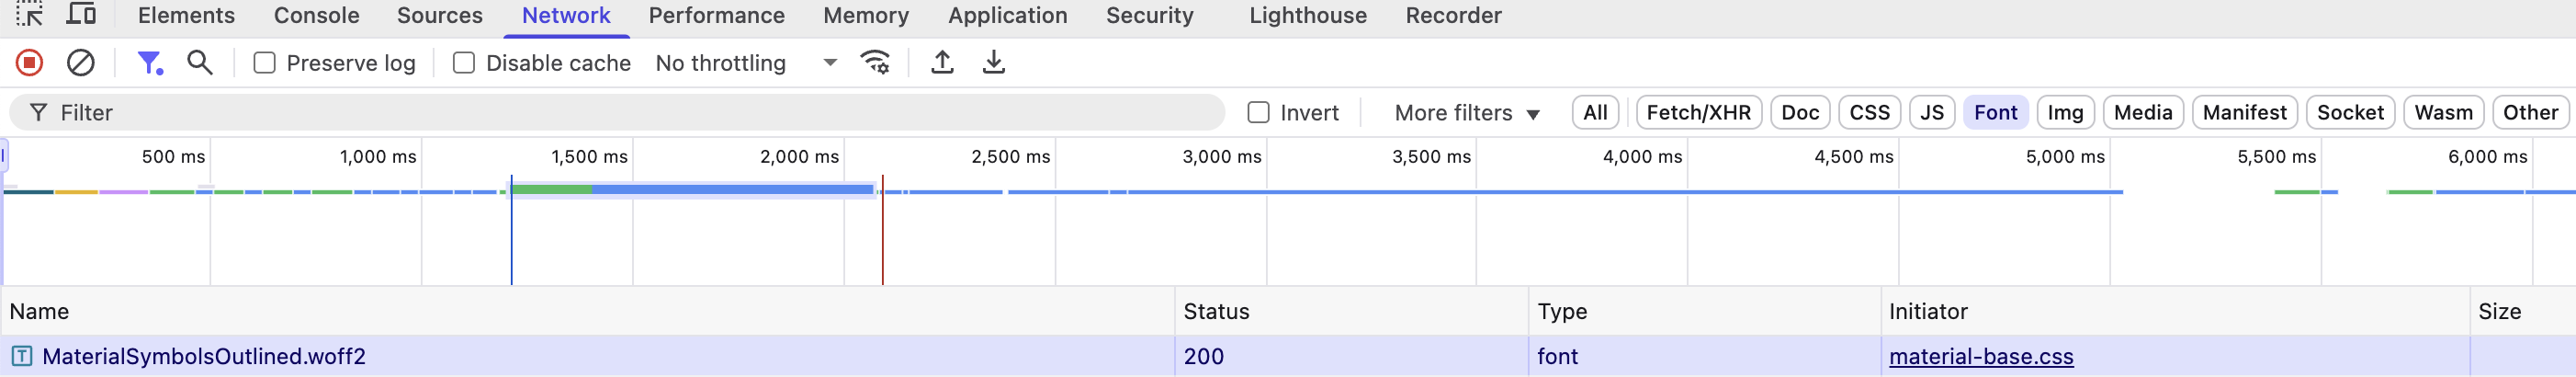Image resolution: width=2576 pixels, height=377 pixels.
Task: Expand More filters menu
Action: (1467, 113)
